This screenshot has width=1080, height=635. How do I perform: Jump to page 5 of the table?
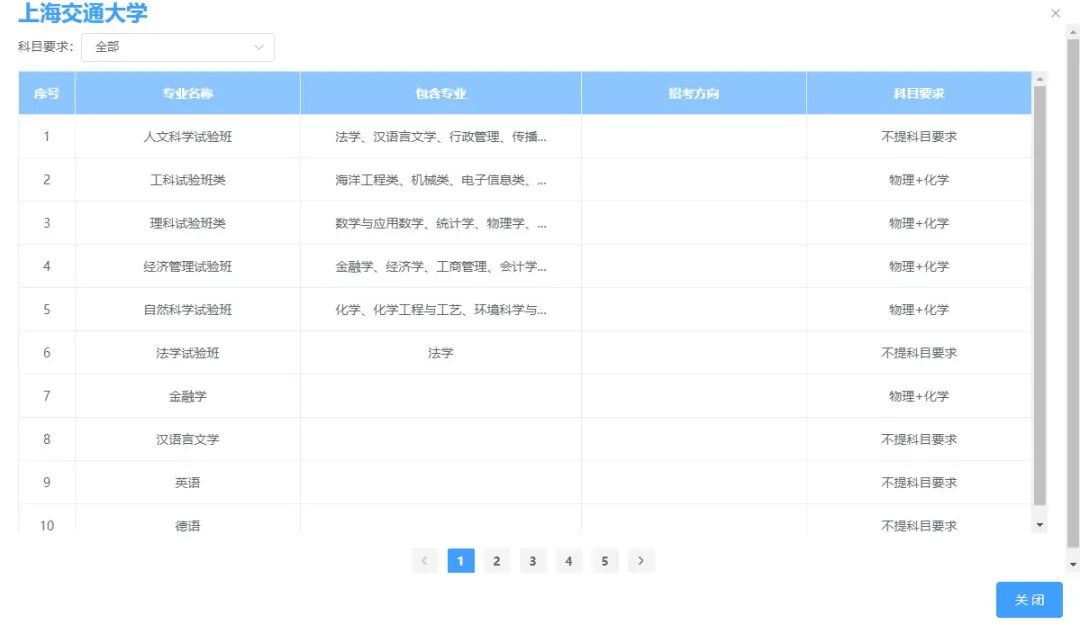pyautogui.click(x=604, y=561)
